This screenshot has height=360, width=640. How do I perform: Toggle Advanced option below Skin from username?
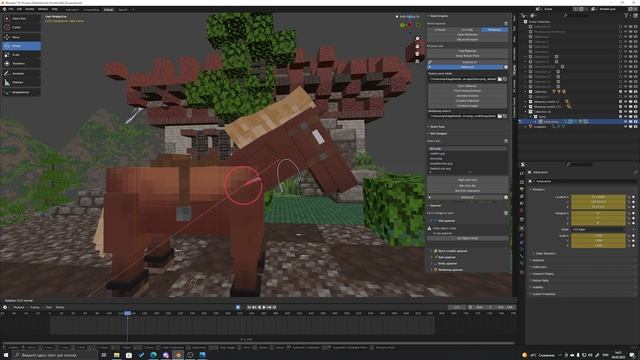point(467,197)
